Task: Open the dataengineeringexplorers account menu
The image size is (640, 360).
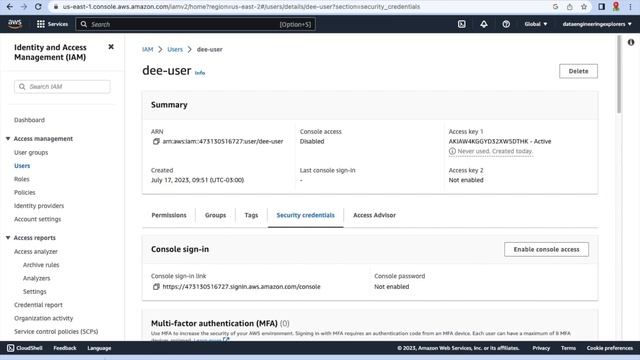Action: 597,24
